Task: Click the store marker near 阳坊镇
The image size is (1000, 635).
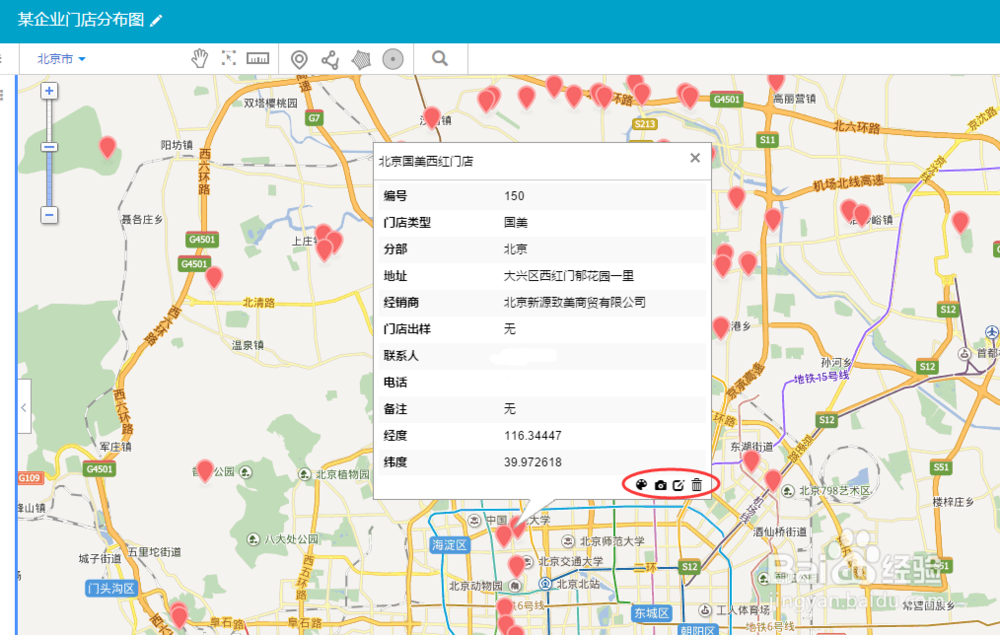Action: coord(107,146)
